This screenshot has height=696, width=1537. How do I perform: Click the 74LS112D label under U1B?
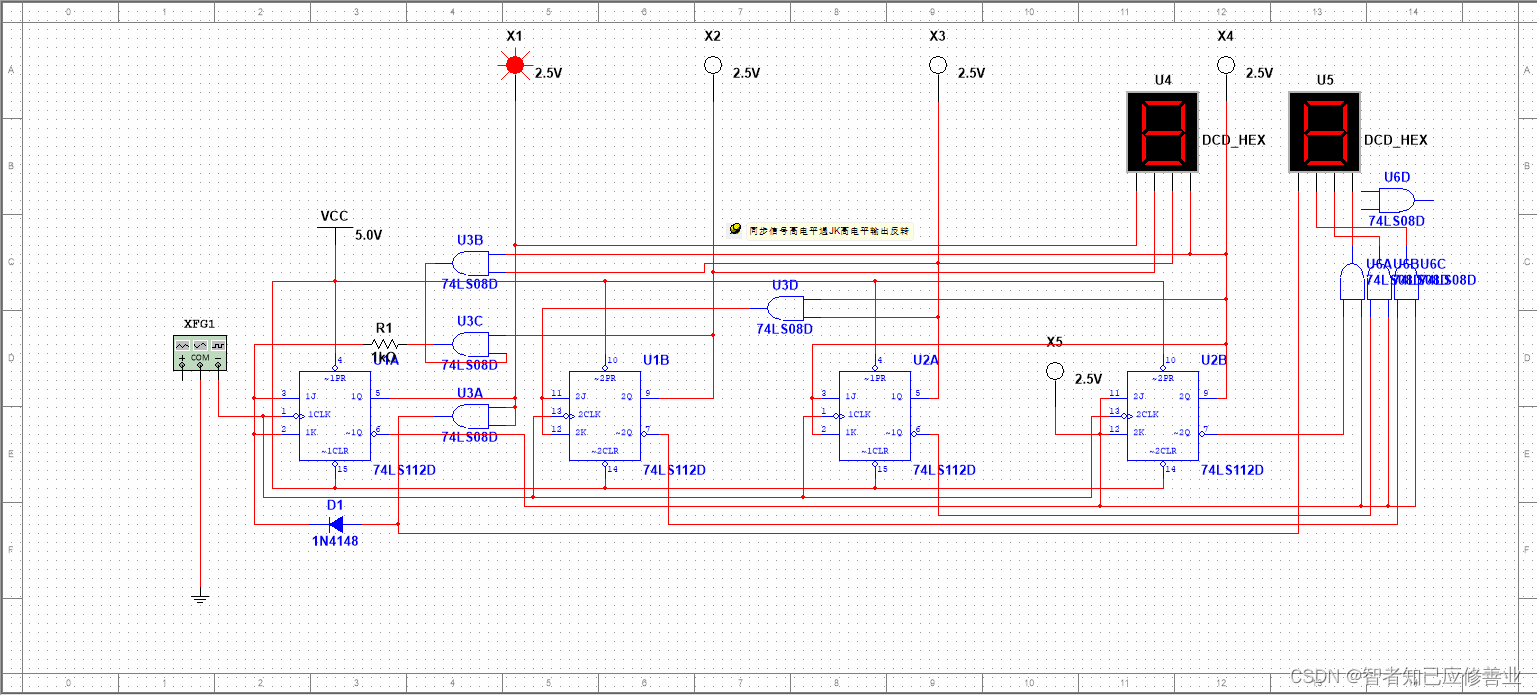click(x=674, y=470)
